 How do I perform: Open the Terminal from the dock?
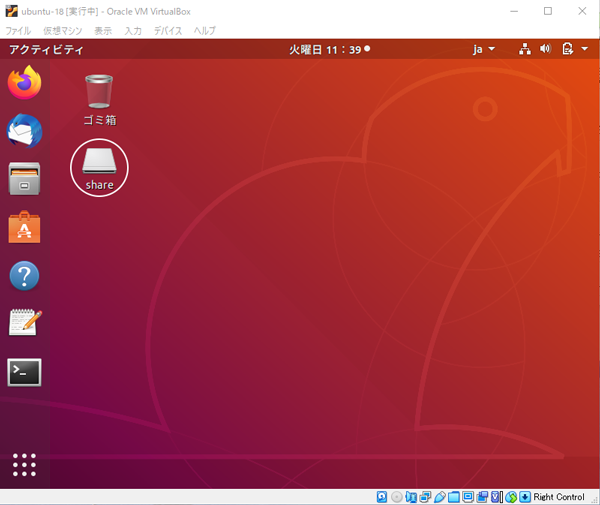[24, 372]
